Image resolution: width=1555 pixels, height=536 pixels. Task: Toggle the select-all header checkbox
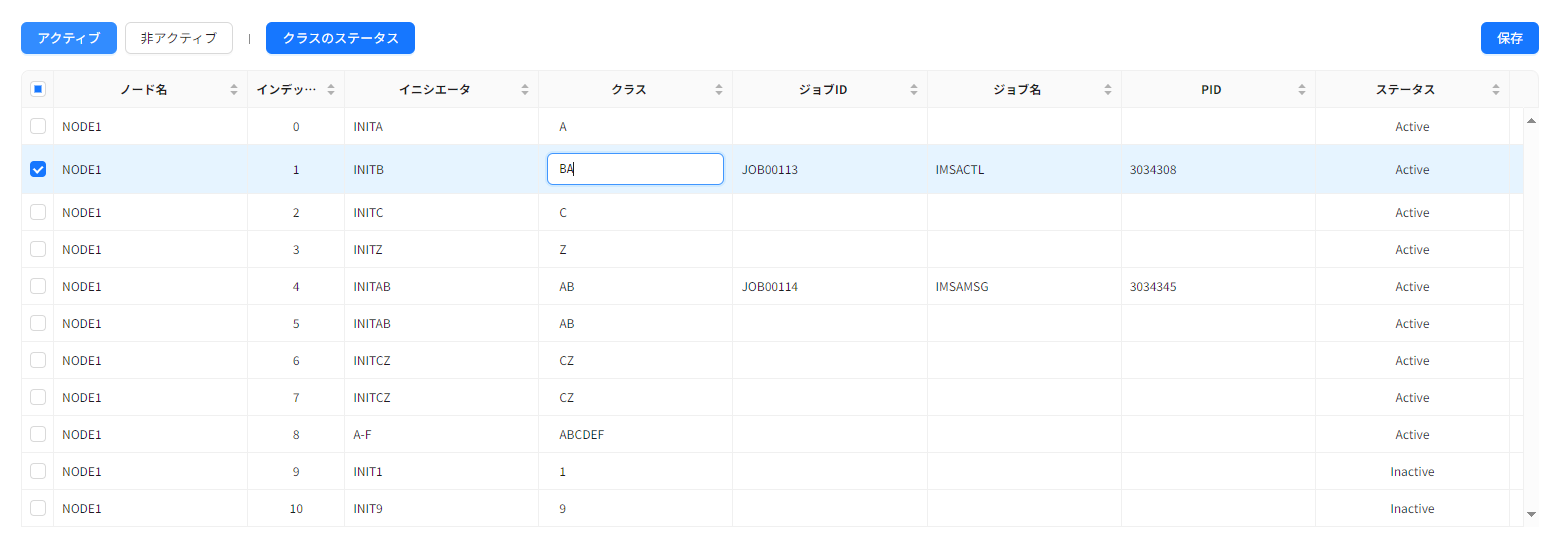[x=38, y=90]
